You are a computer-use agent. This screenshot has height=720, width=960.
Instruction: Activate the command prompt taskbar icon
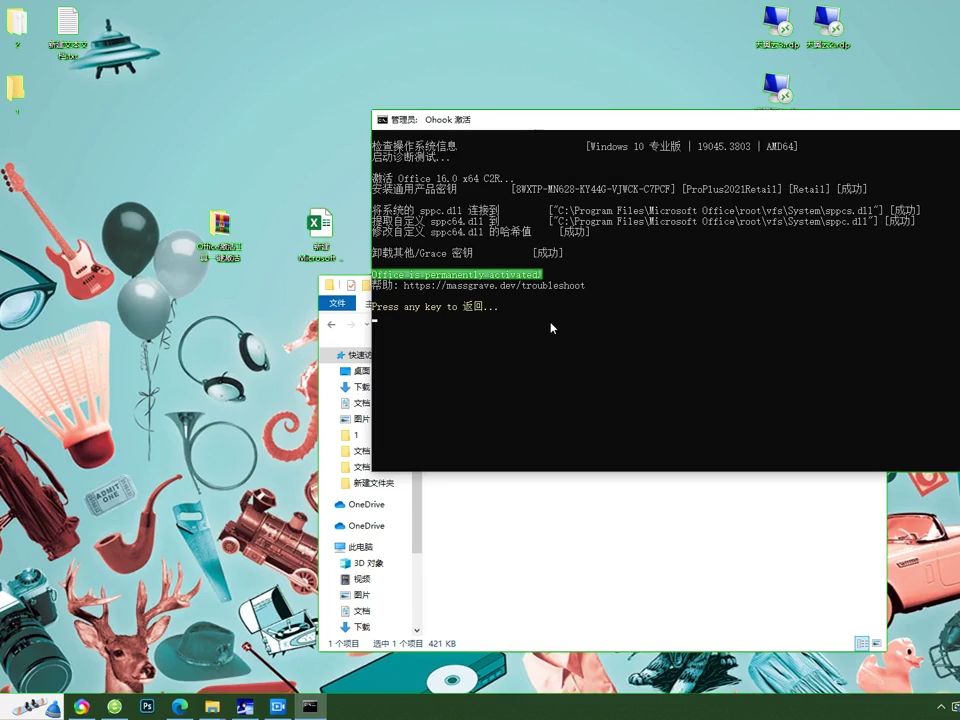coord(310,707)
